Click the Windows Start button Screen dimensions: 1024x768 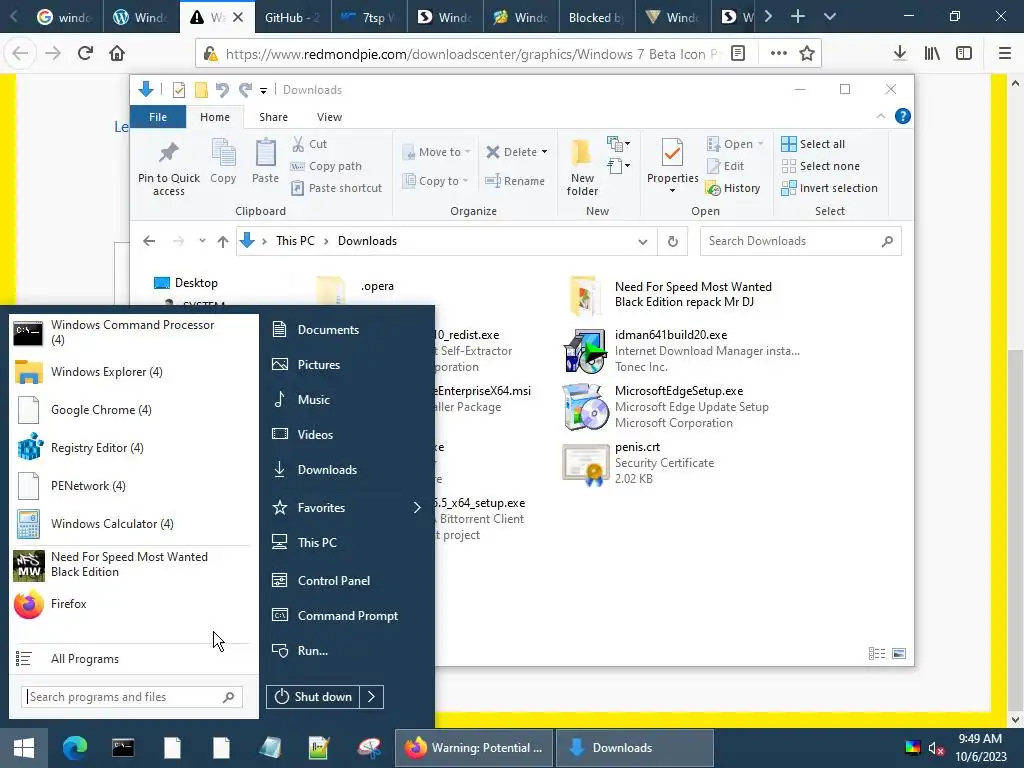tap(24, 748)
